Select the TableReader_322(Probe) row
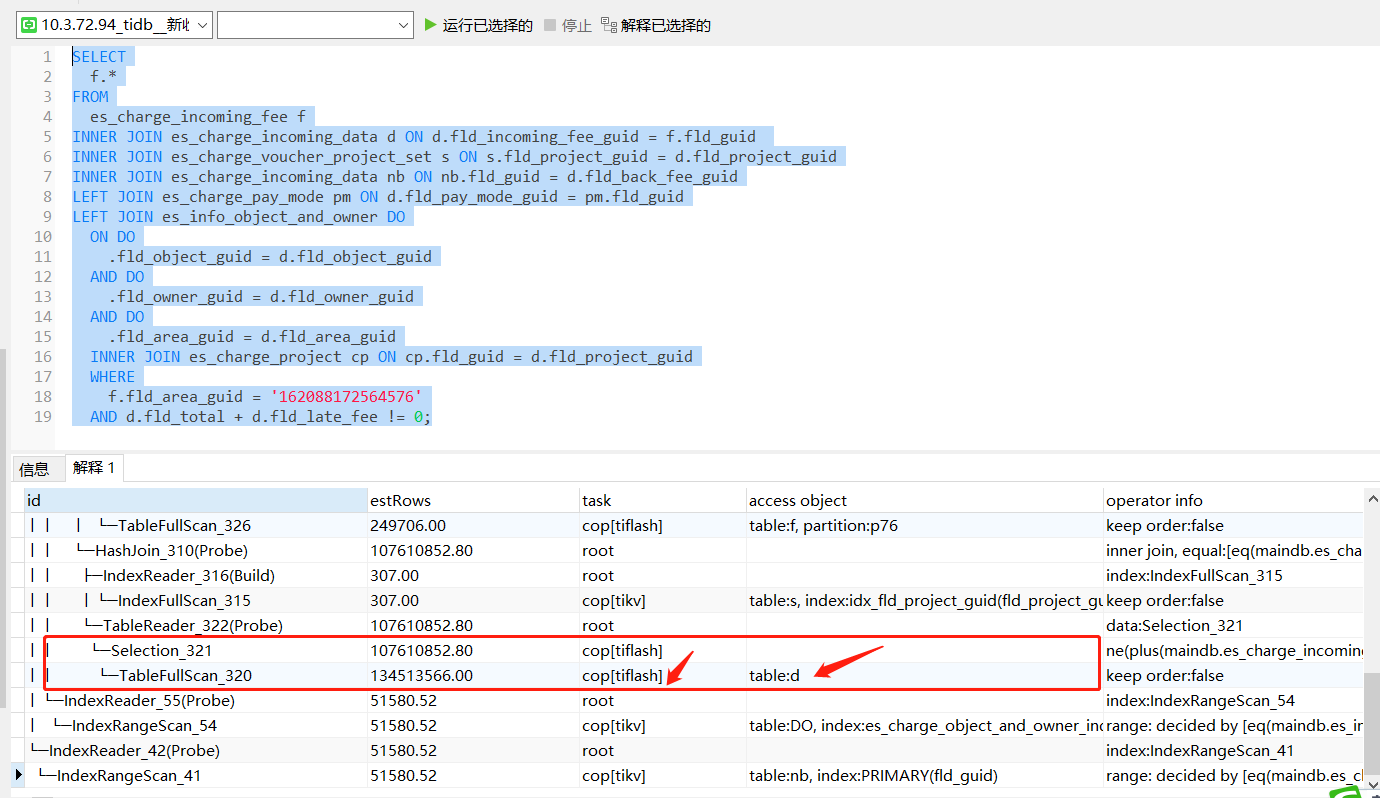This screenshot has height=798, width=1380. [694, 625]
